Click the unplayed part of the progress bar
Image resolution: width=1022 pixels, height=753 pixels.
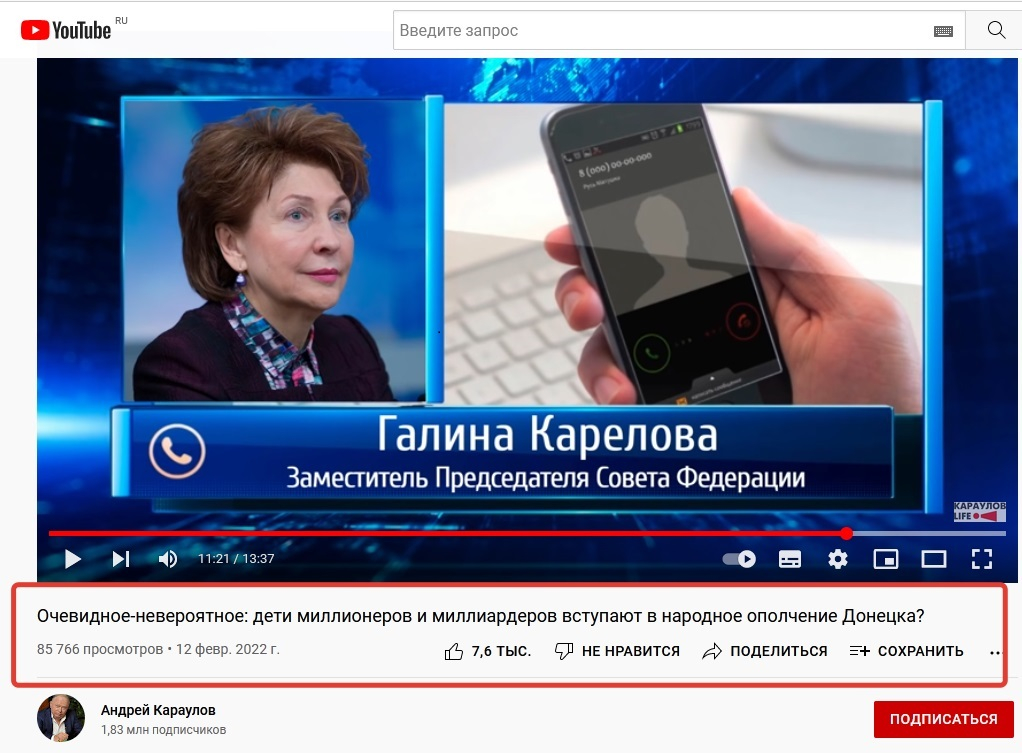[x=929, y=533]
